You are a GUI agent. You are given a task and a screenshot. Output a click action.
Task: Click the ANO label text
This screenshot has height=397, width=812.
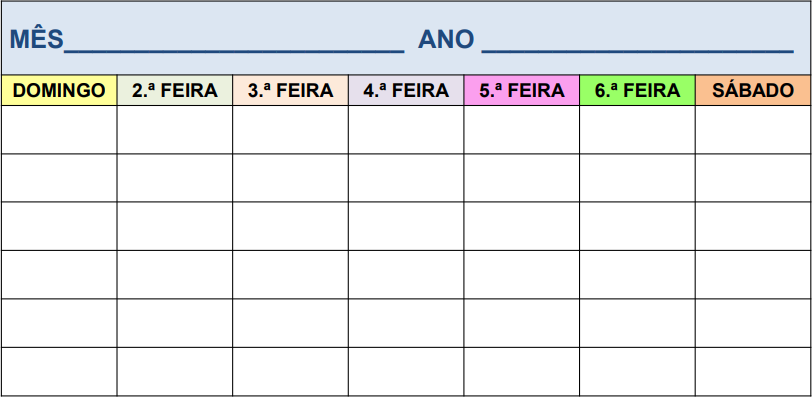pos(446,40)
